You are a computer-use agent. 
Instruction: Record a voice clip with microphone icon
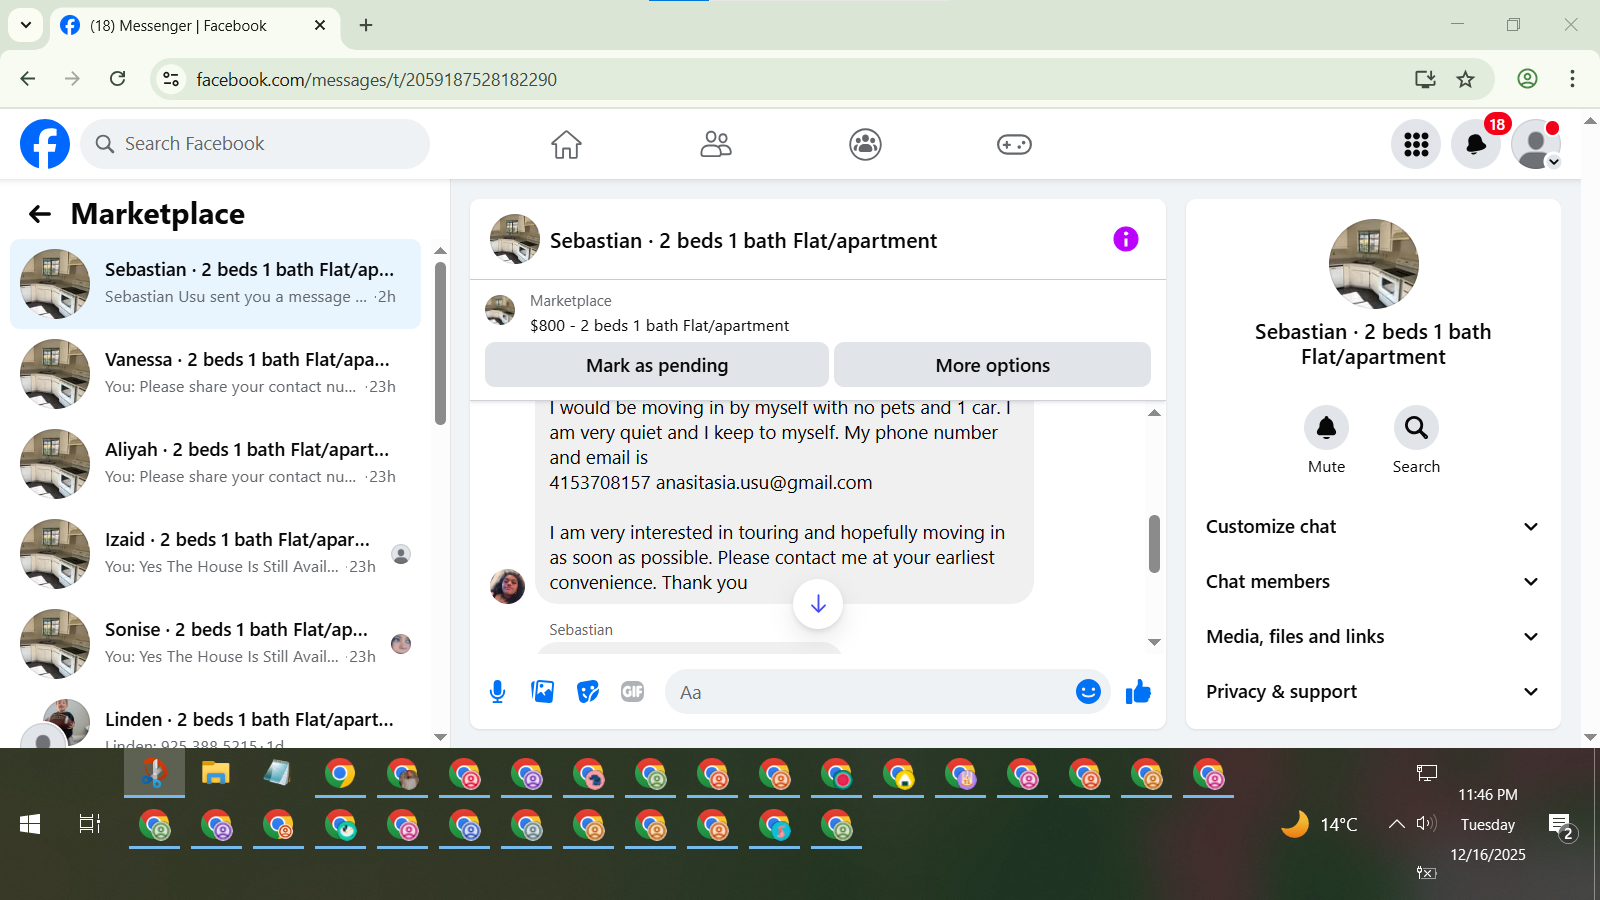[x=498, y=692]
